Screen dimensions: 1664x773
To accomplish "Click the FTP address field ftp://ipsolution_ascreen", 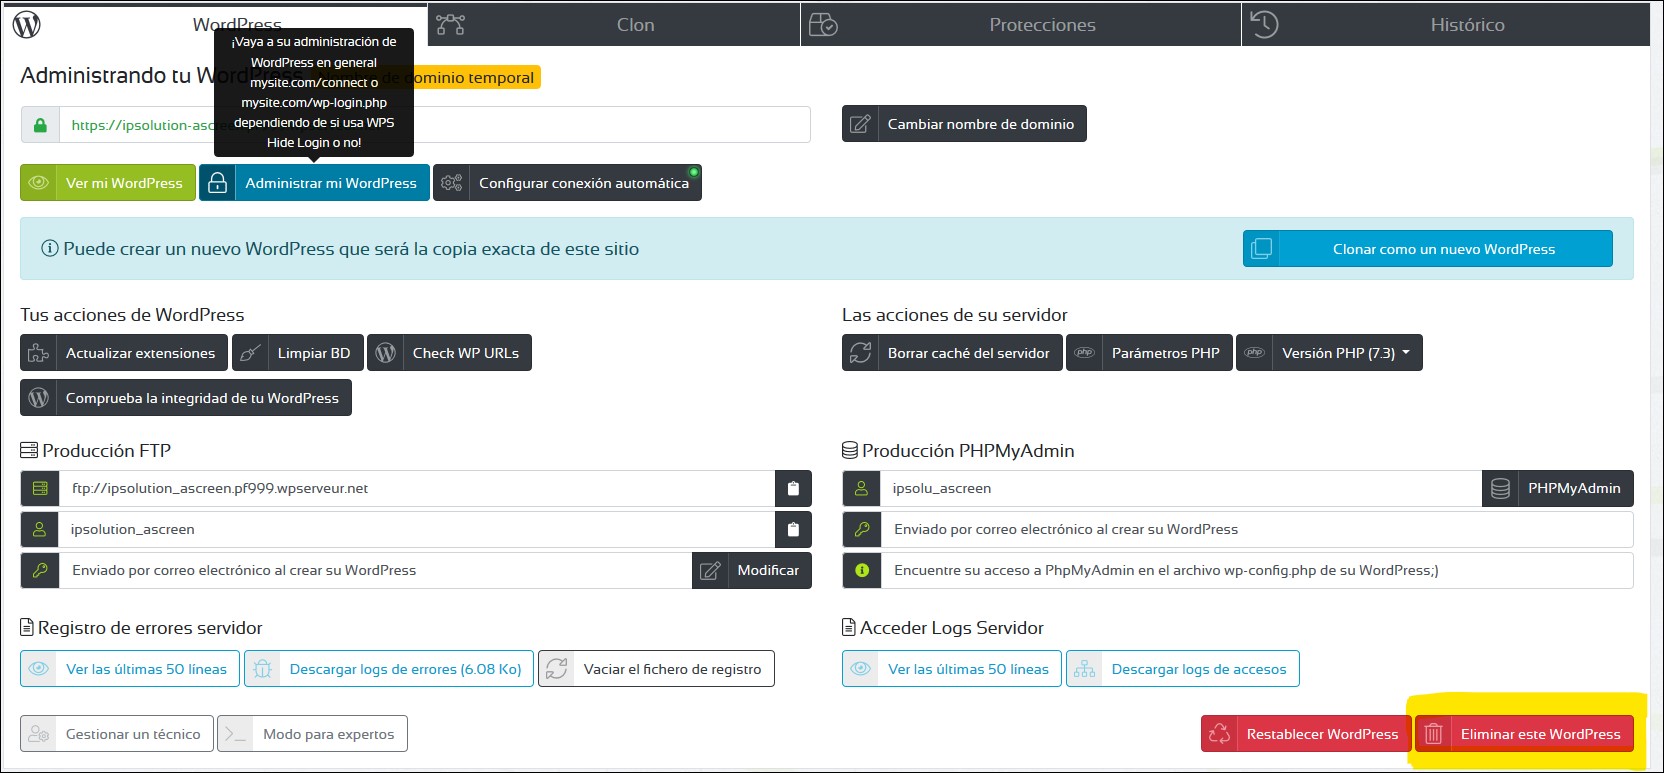I will tap(416, 488).
